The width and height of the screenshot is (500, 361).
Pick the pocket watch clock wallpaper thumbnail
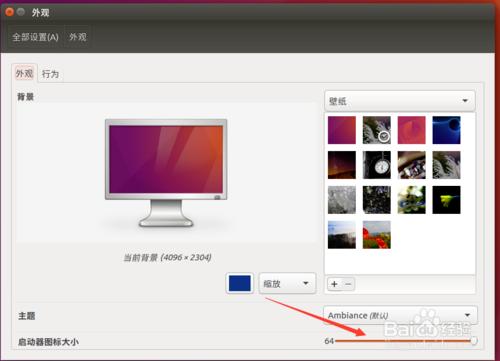377,165
